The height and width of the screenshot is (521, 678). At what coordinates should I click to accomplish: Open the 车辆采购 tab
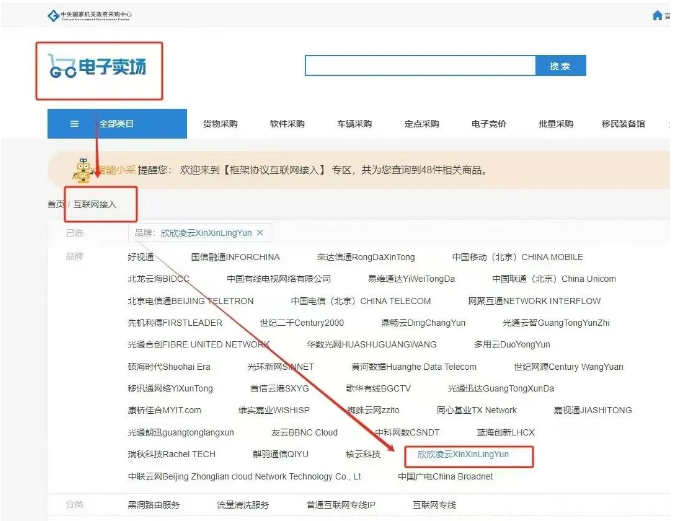[x=355, y=124]
